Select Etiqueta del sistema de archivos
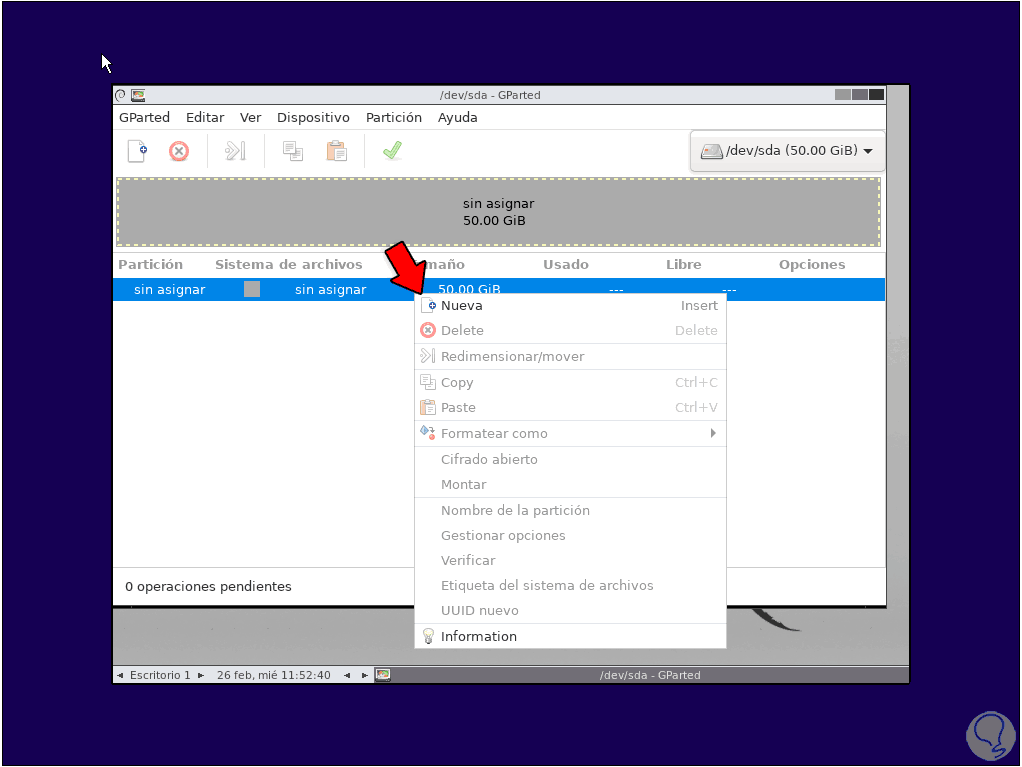Viewport: 1022px width, 767px height. click(x=570, y=585)
